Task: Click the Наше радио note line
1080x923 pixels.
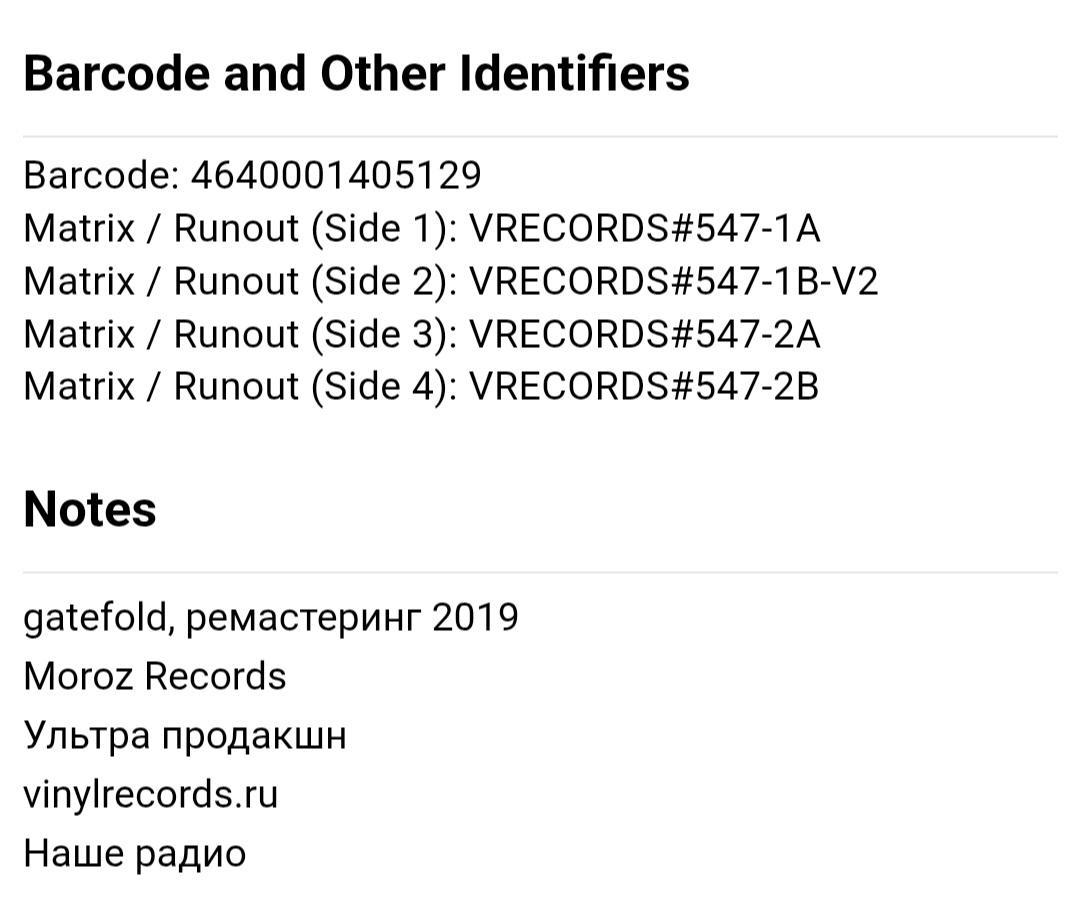Action: point(134,854)
